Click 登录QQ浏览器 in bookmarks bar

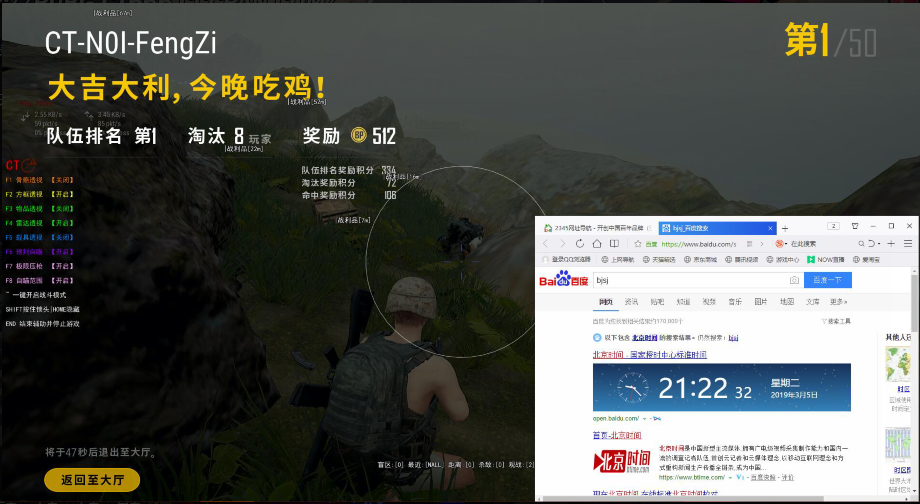[x=565, y=259]
